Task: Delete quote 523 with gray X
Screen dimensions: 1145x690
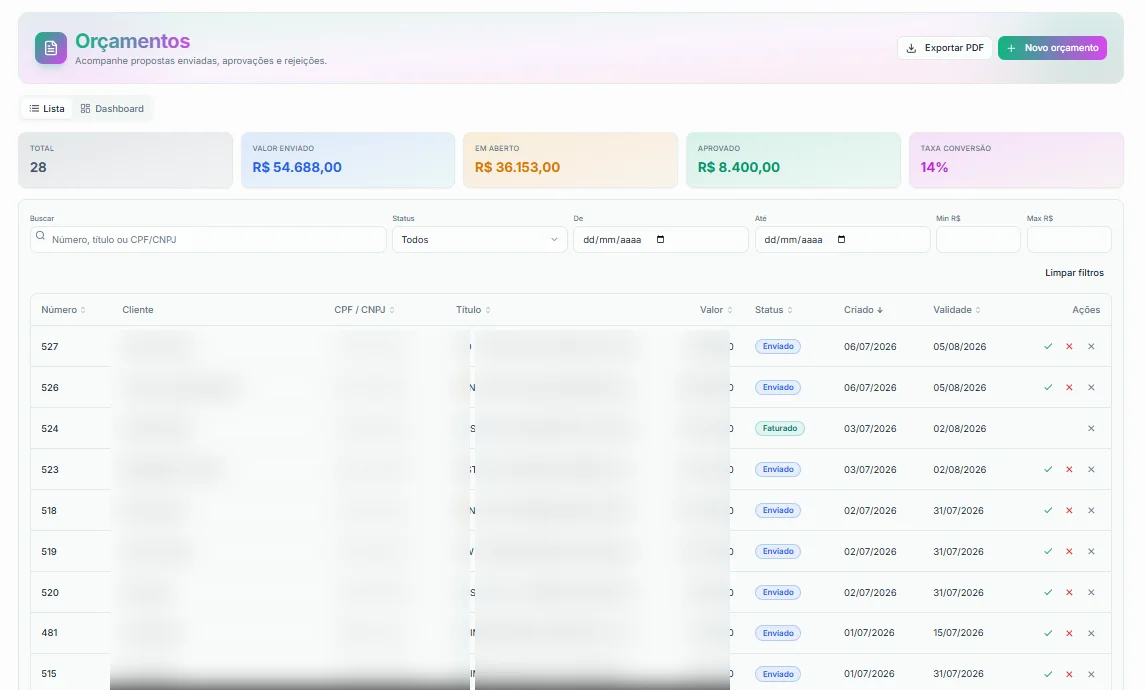Action: pos(1091,469)
